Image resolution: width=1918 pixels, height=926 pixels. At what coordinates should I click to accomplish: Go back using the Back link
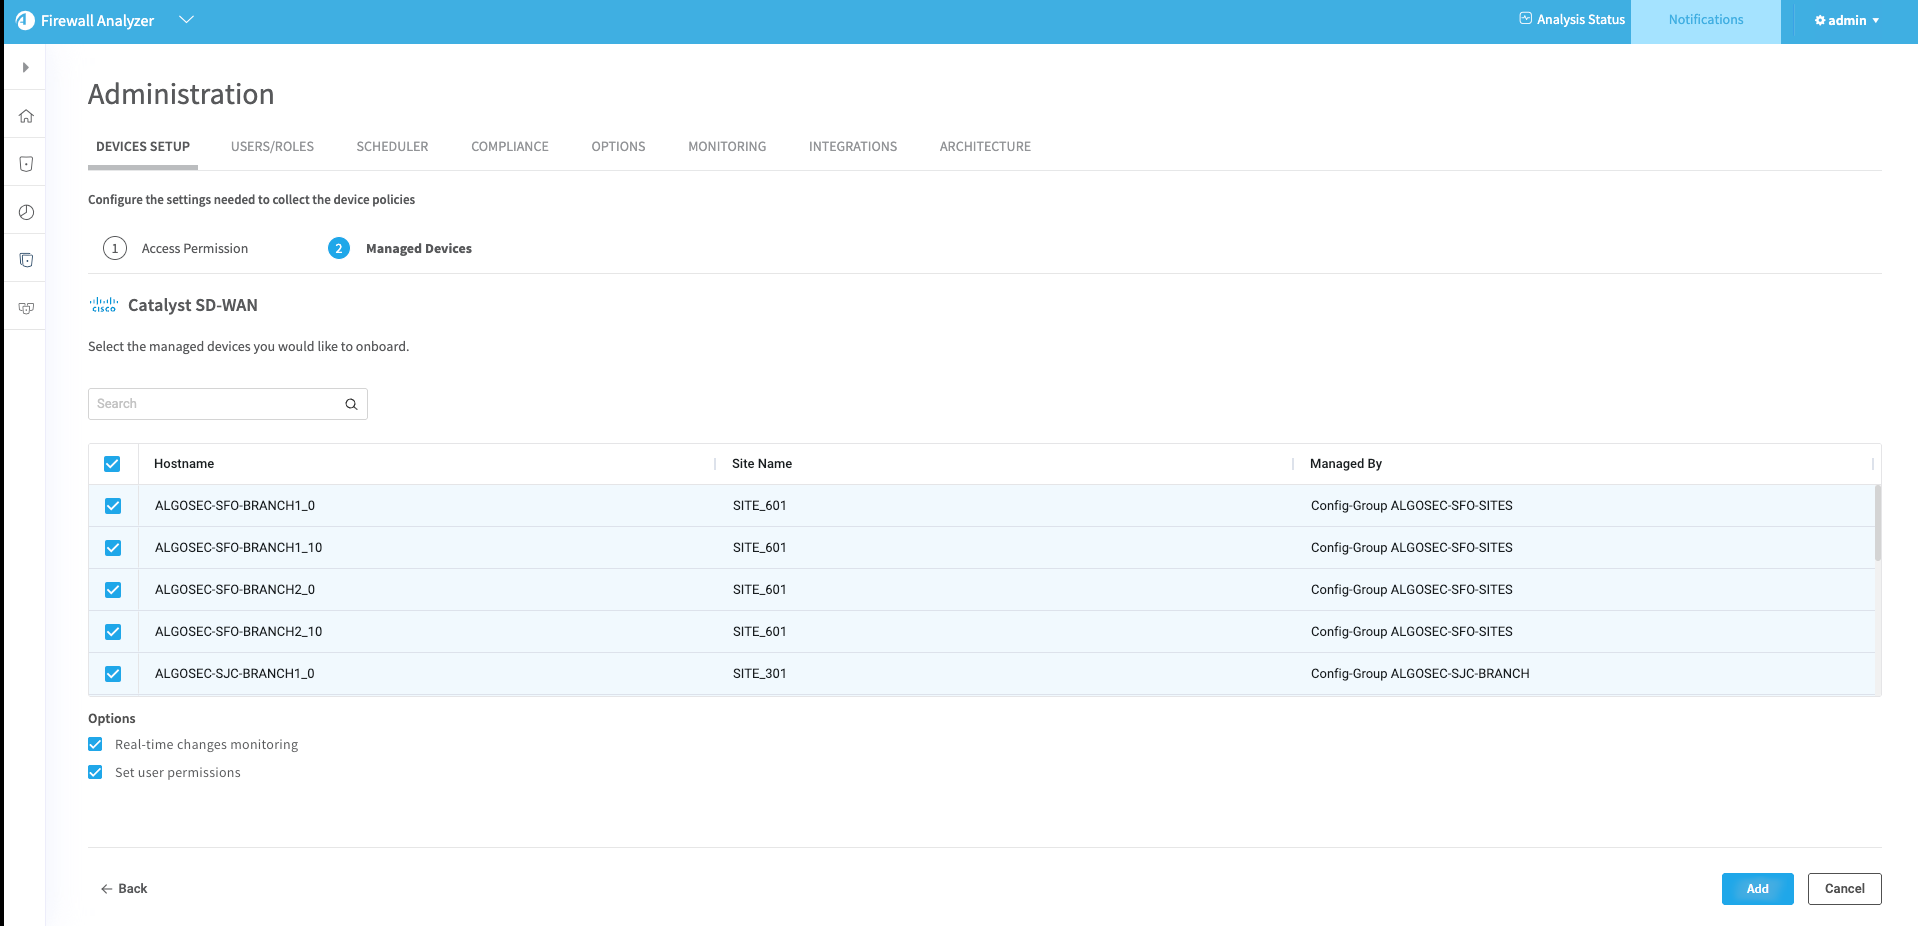pos(124,889)
